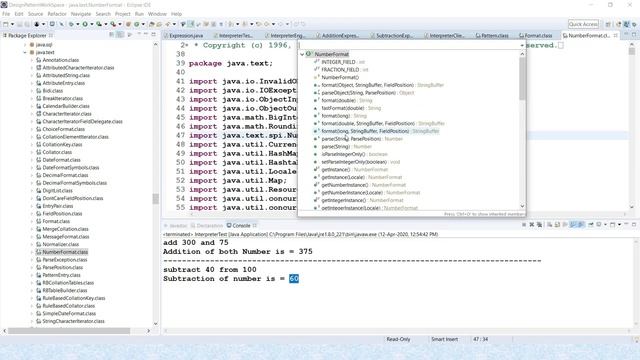Click Collapse All in Package Explorer
Image resolution: width=640 pixels, height=360 pixels.
click(x=111, y=35)
